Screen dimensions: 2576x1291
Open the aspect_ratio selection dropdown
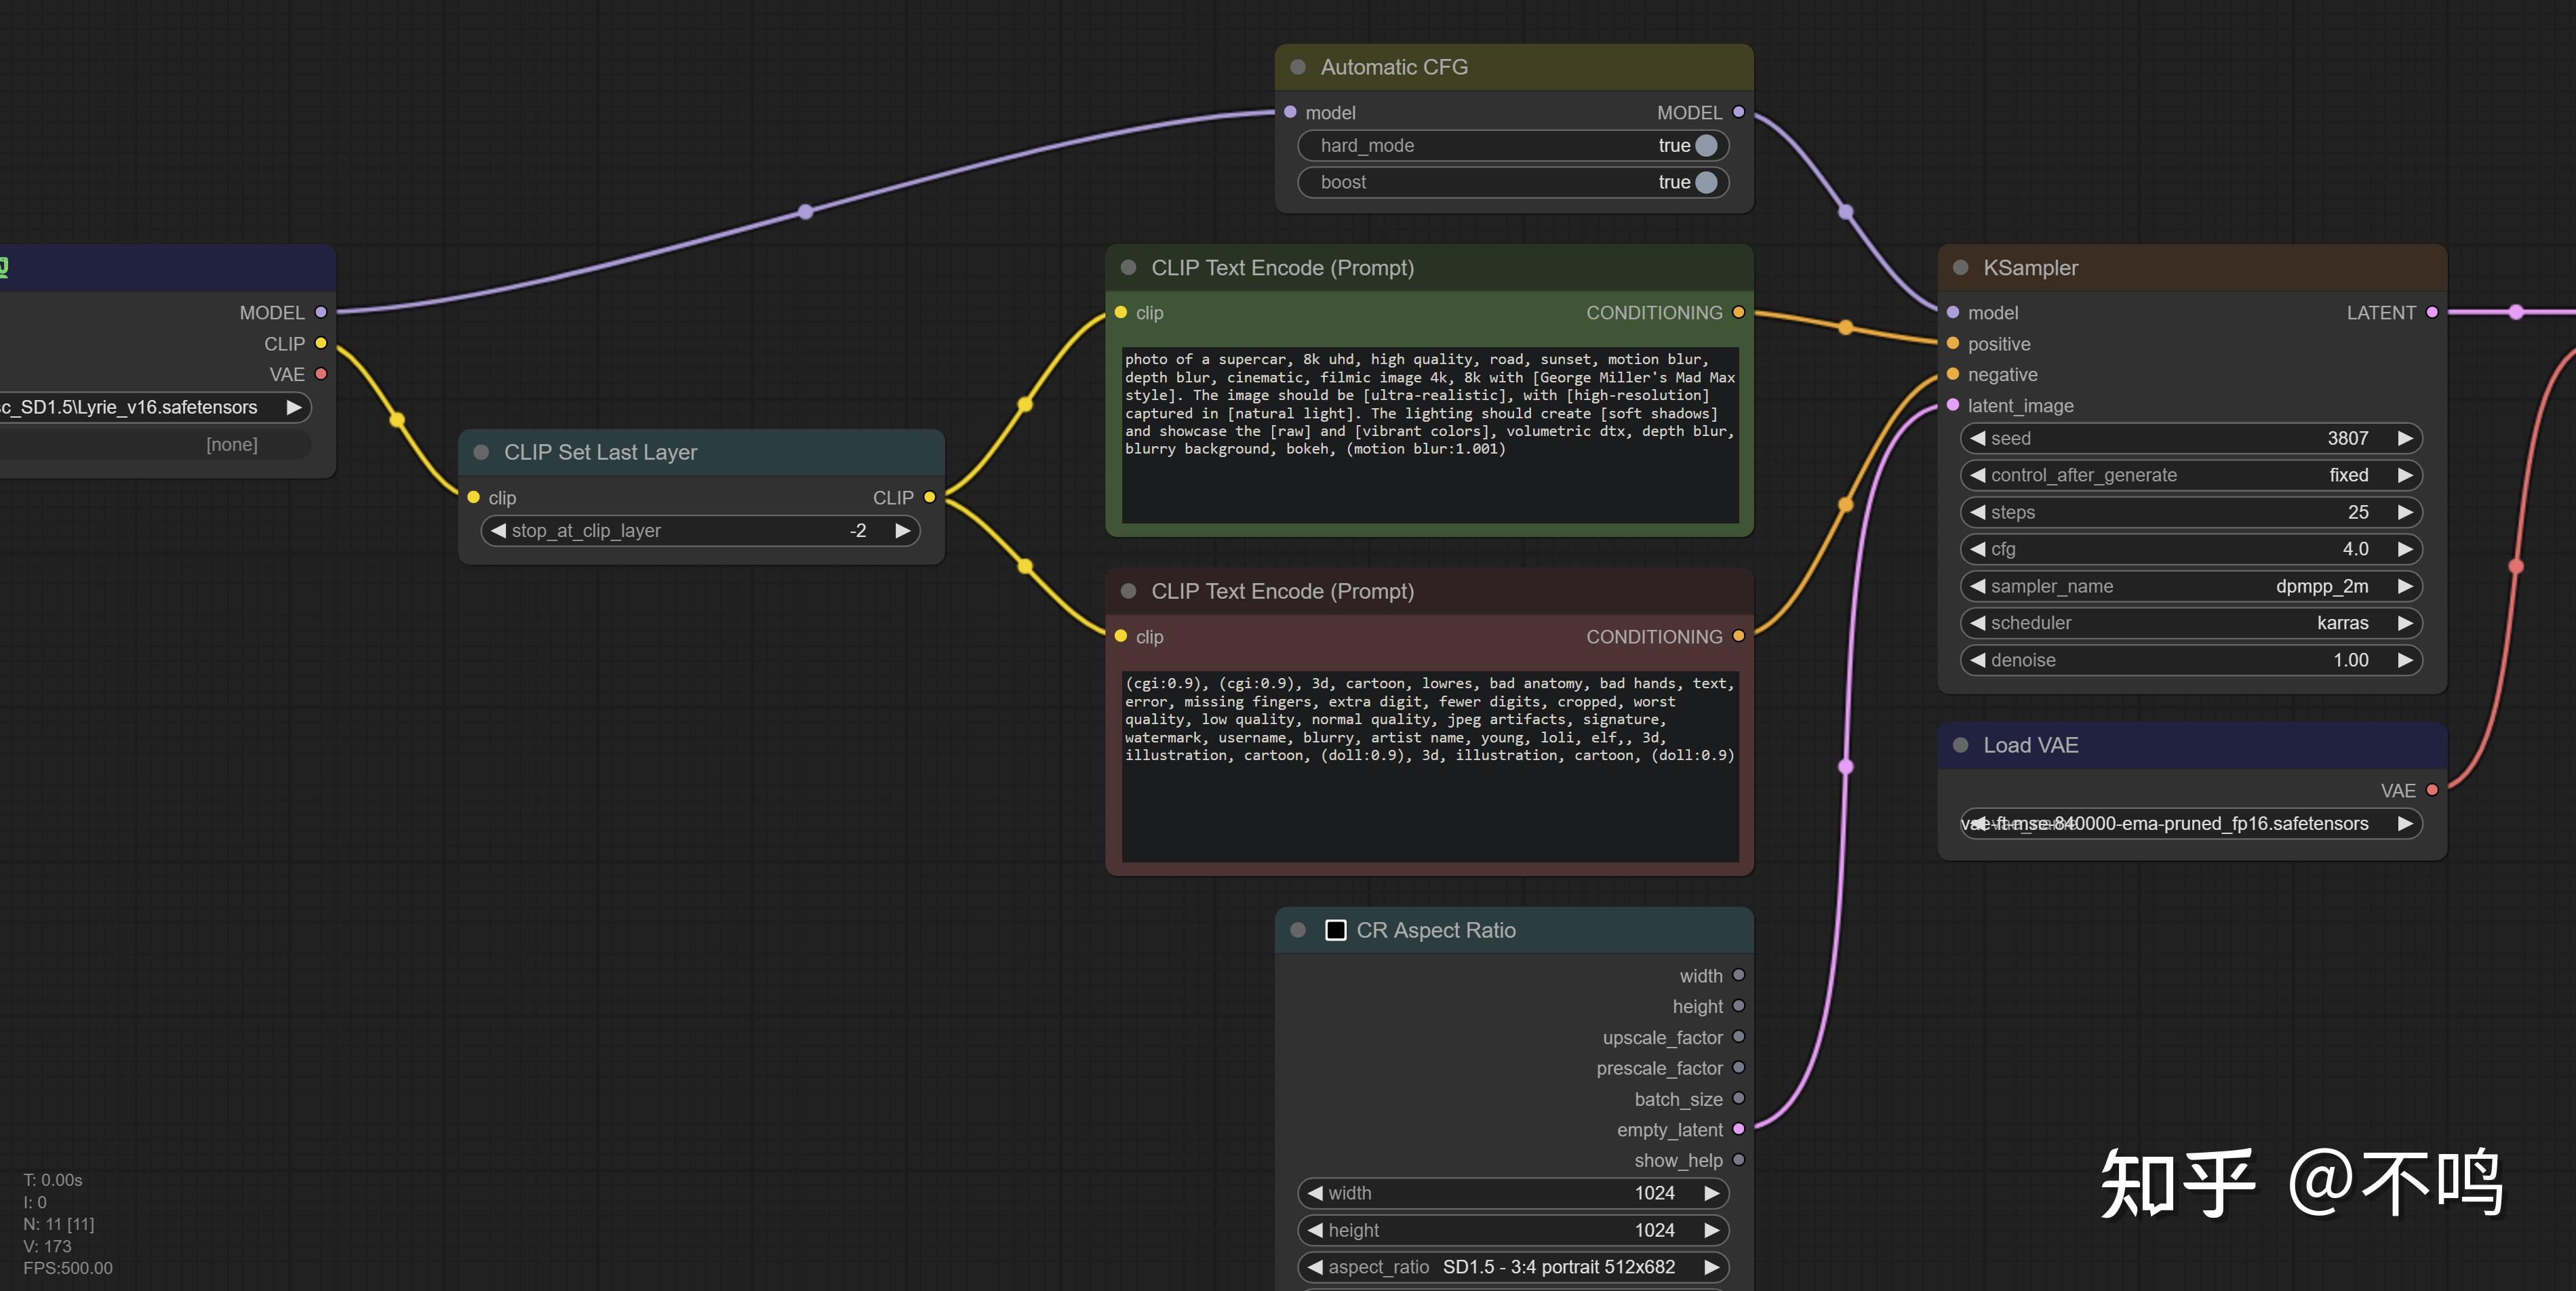tap(1512, 1267)
